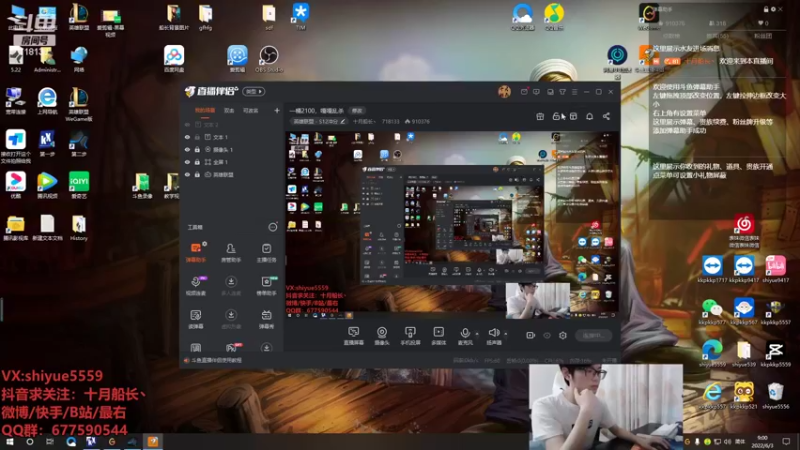Select the 英雄联盟 layer row
The image size is (800, 450).
click(232, 174)
